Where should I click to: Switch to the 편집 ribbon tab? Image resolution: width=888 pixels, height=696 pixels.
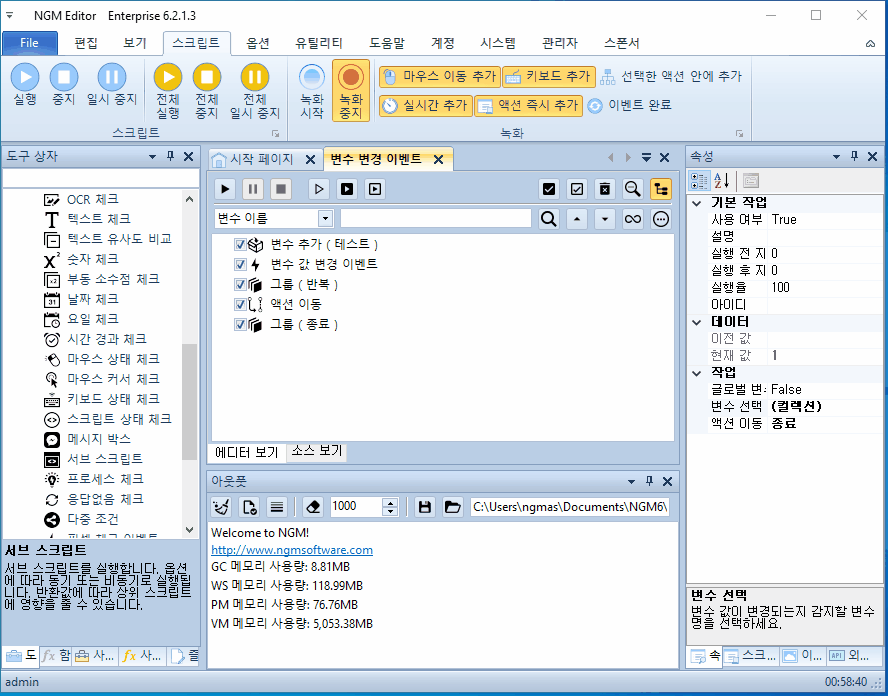86,43
